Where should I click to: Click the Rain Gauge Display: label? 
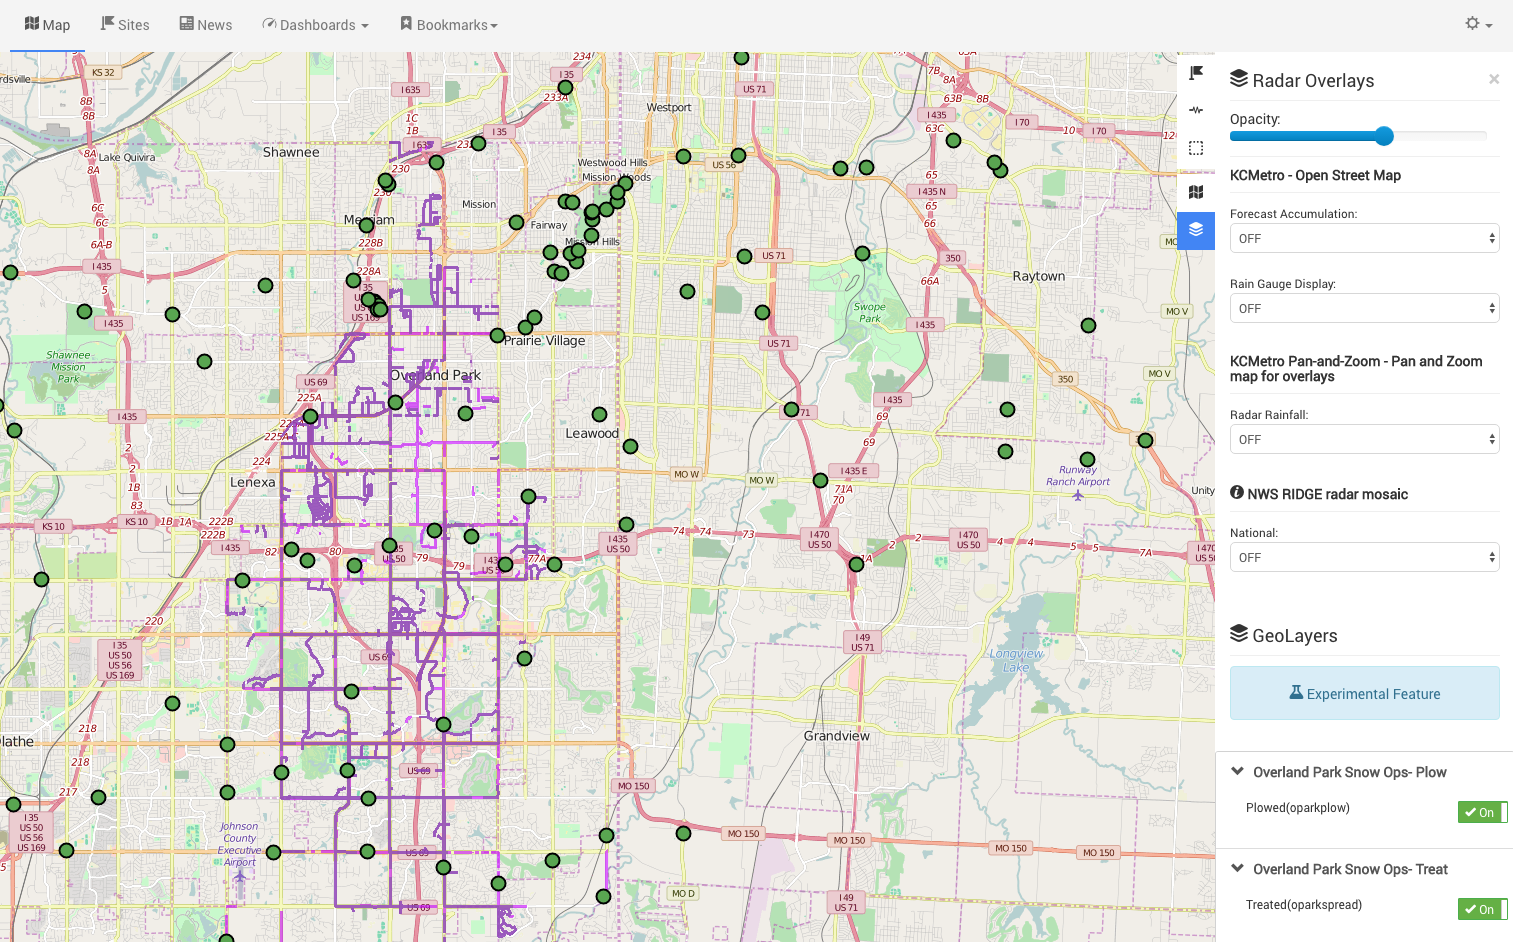tap(1282, 284)
